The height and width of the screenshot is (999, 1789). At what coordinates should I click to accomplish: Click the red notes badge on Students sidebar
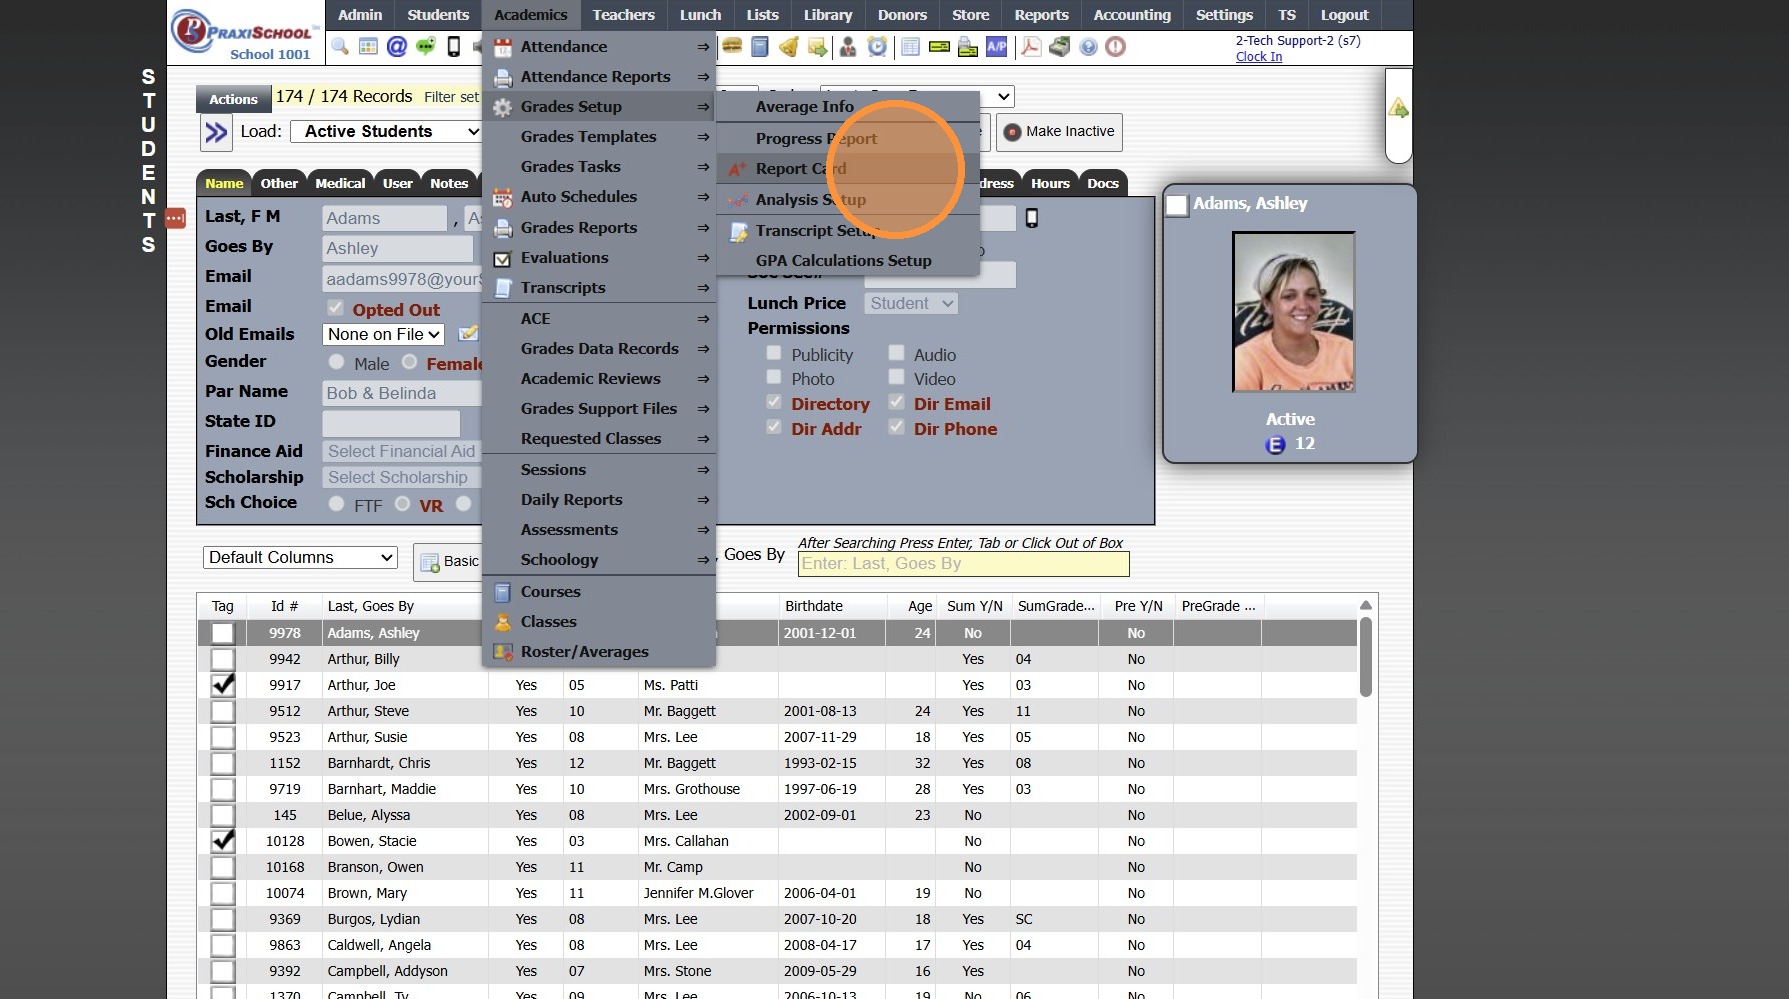click(x=175, y=217)
